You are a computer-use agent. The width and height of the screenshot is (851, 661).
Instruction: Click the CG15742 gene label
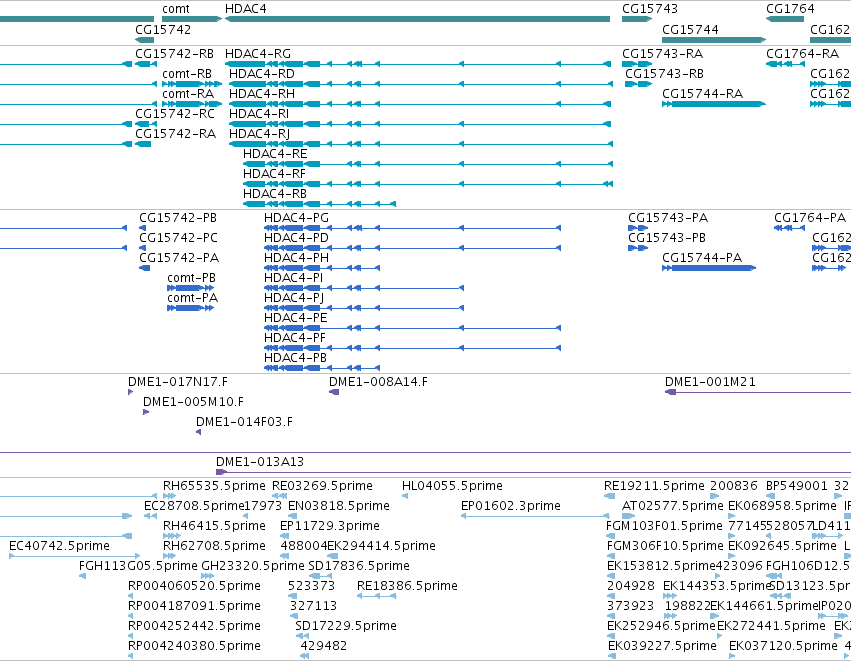coord(163,29)
